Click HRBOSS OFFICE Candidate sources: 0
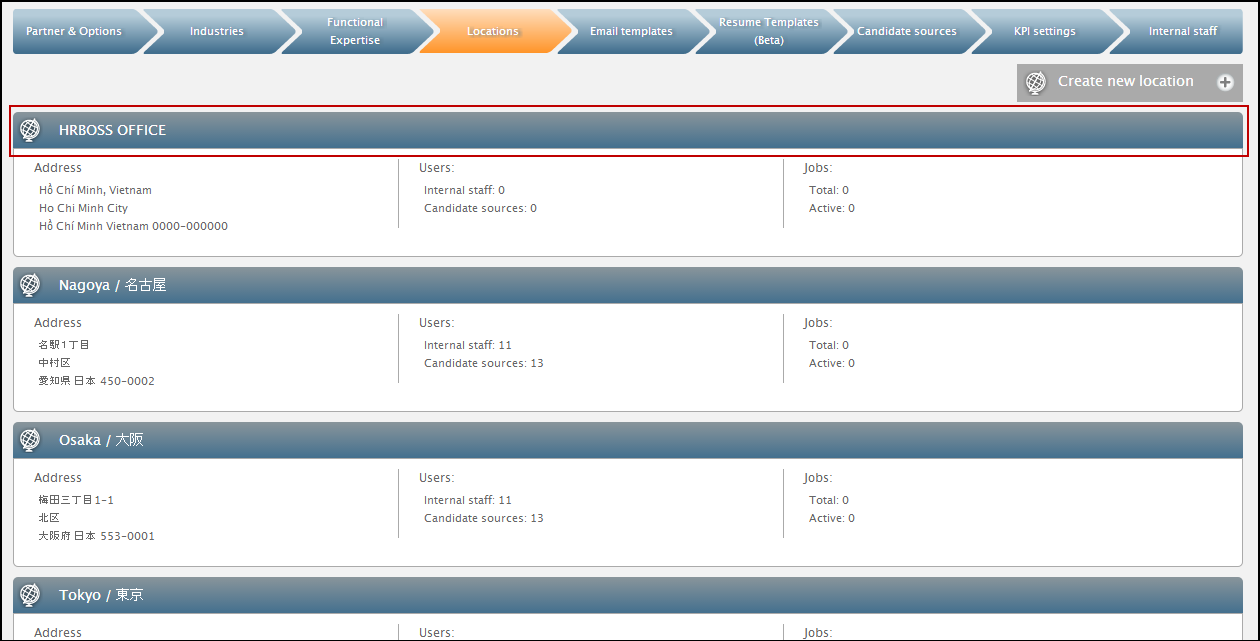1260x641 pixels. (480, 208)
